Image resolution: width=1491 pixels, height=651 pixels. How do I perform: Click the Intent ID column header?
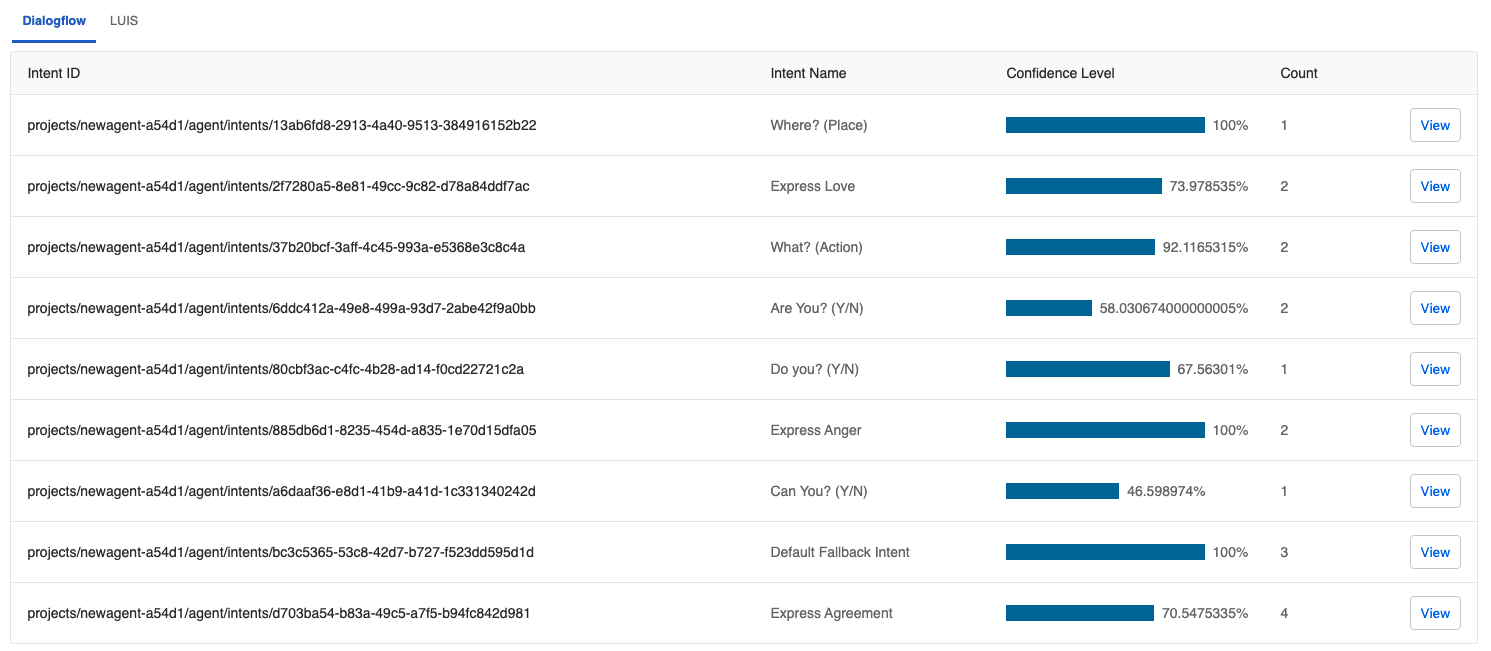[x=54, y=73]
